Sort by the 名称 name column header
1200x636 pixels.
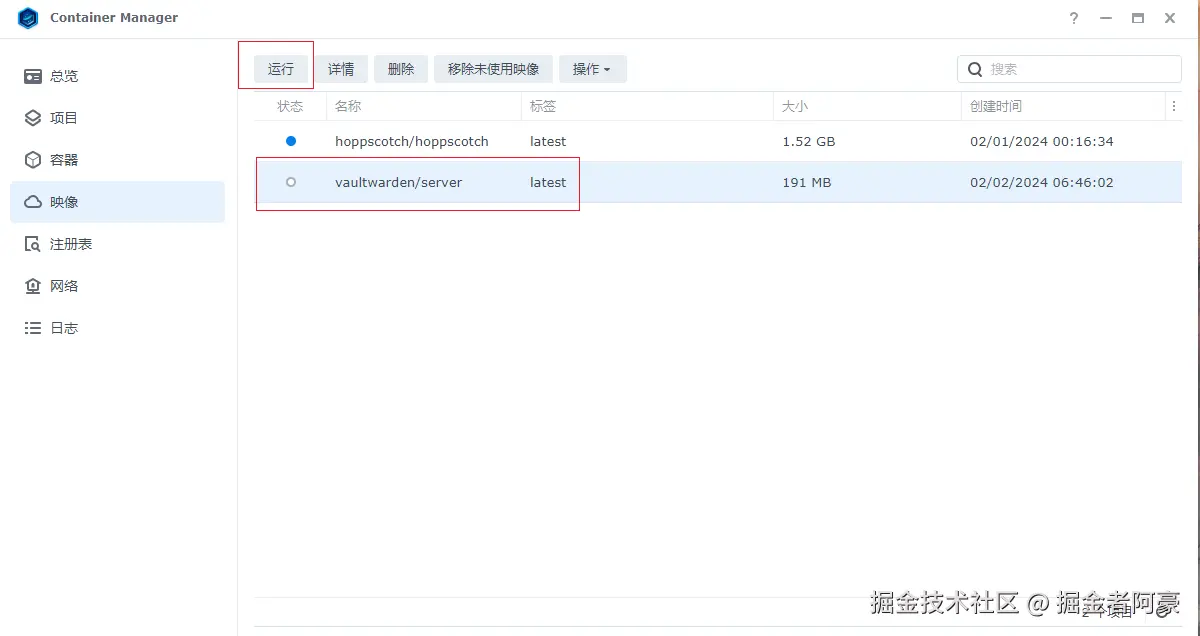(x=424, y=106)
